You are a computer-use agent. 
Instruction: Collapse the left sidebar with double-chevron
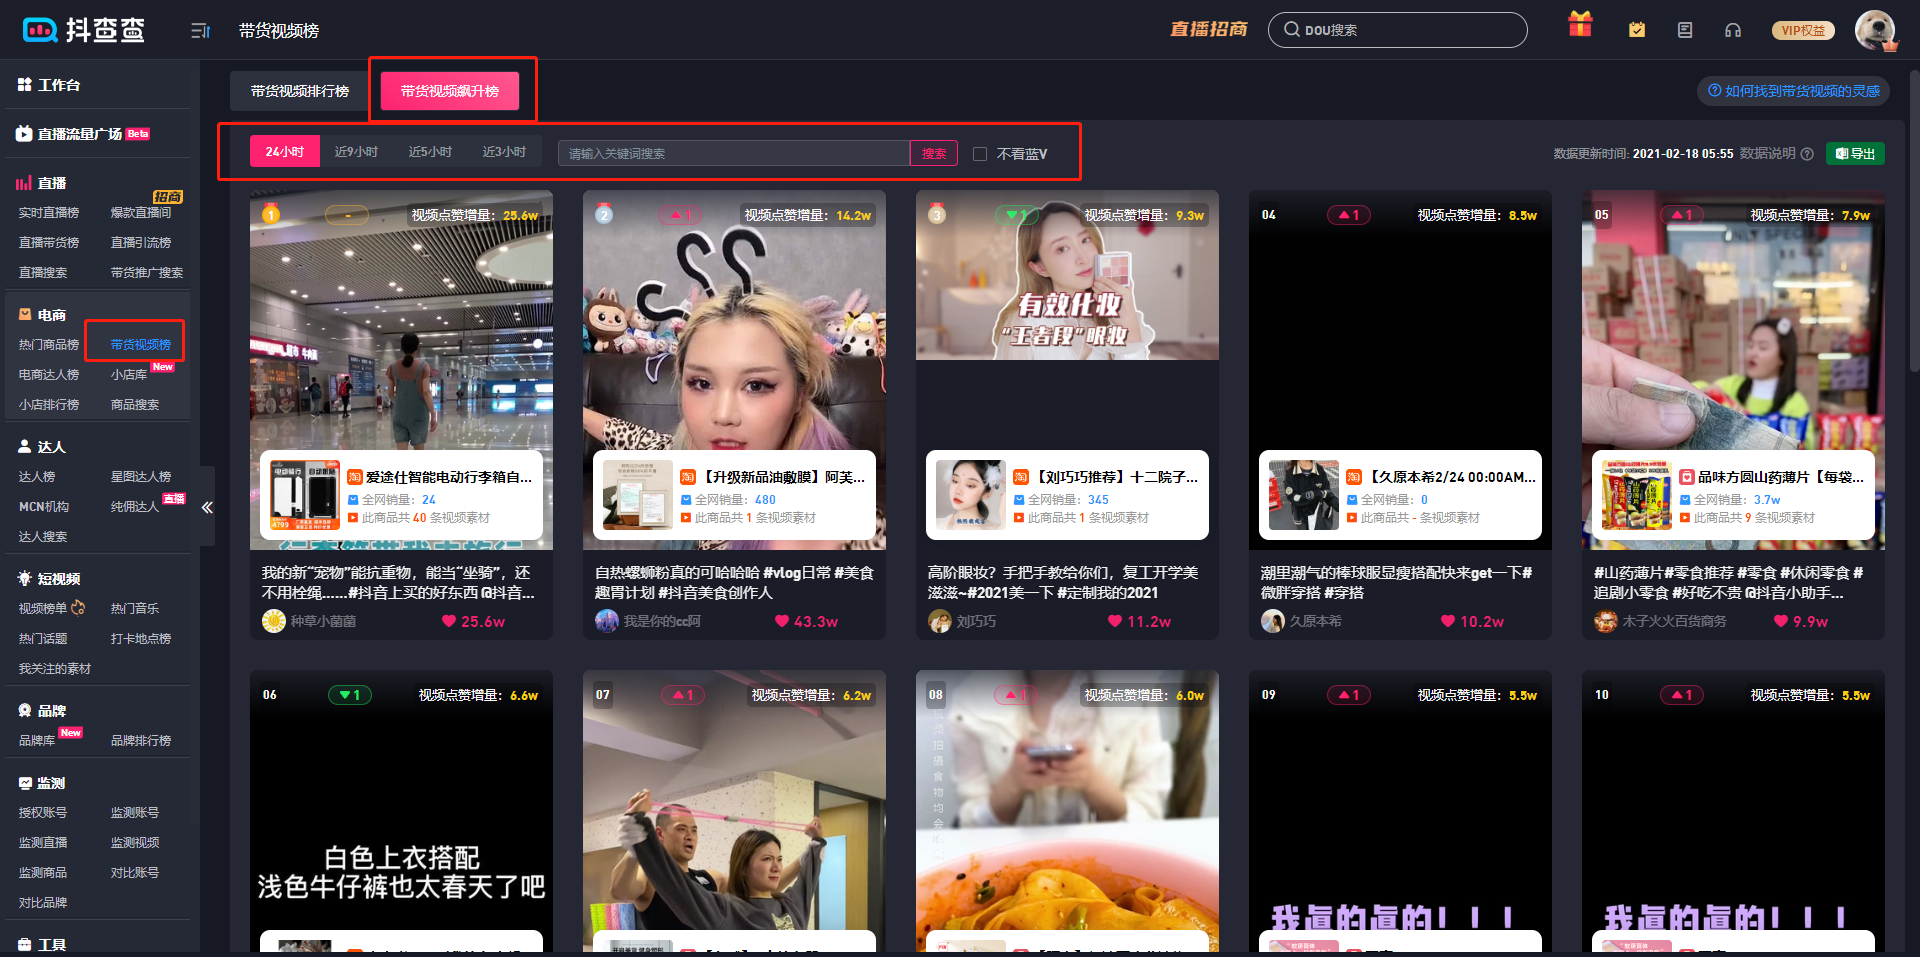(x=207, y=508)
